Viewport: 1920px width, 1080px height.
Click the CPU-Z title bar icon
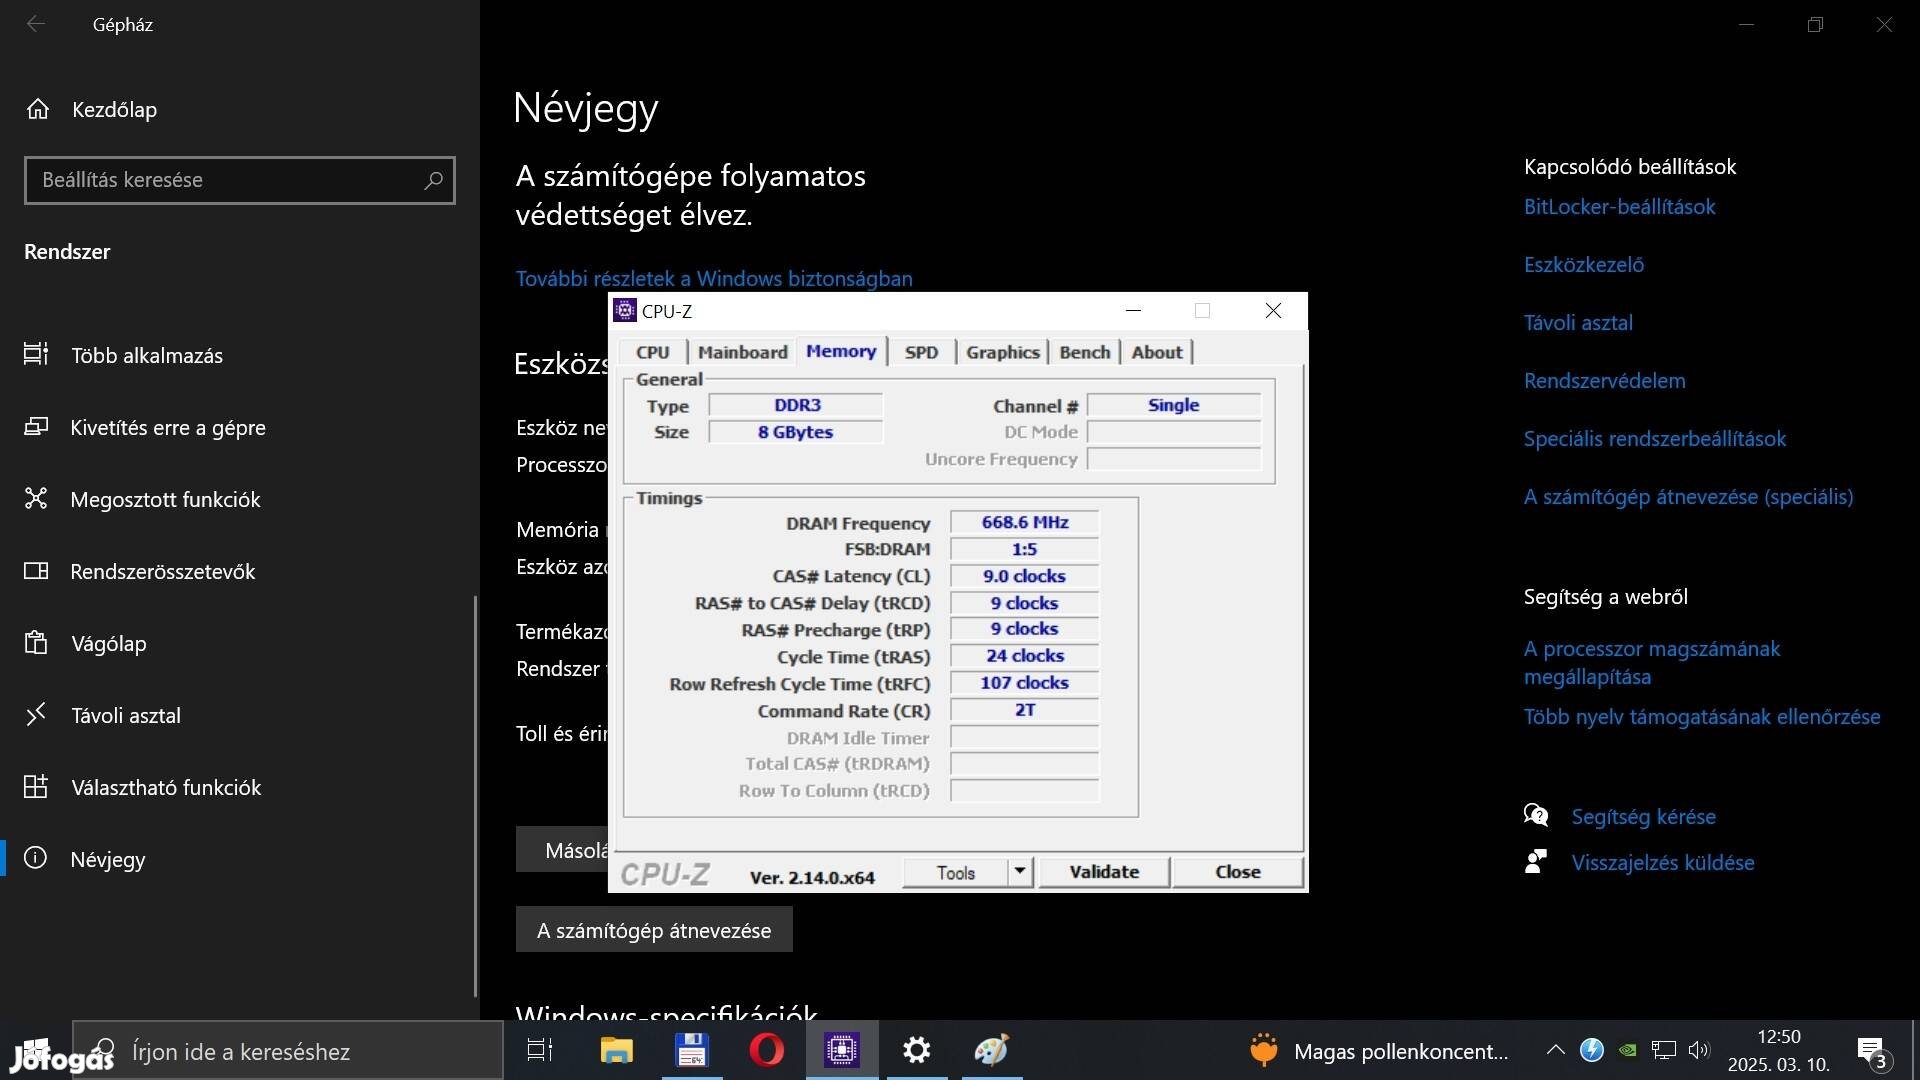tap(625, 310)
